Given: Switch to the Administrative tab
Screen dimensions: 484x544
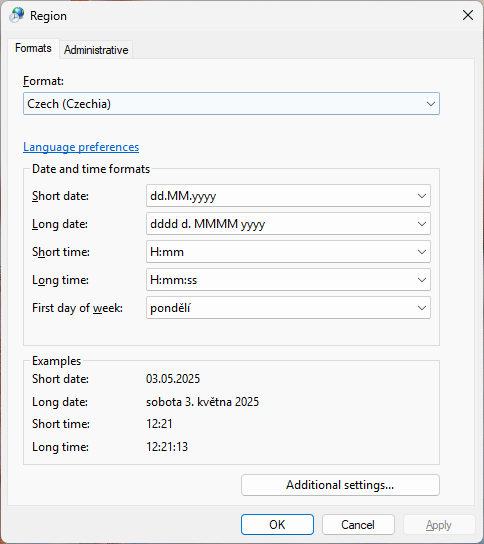Looking at the screenshot, I should point(96,50).
